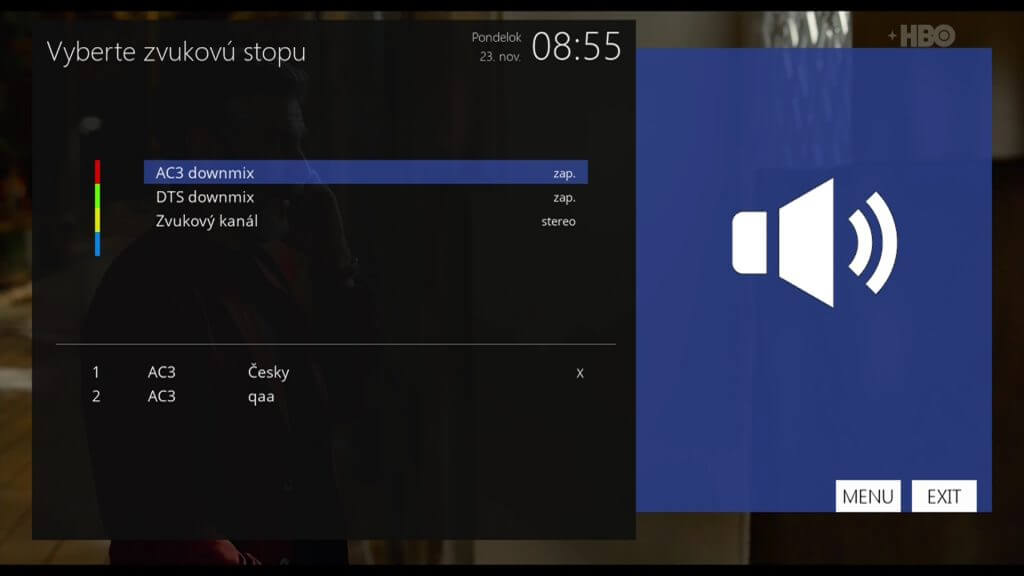Toggle the AC3 downmix 'zap.' value
This screenshot has width=1024, height=576.
click(564, 173)
